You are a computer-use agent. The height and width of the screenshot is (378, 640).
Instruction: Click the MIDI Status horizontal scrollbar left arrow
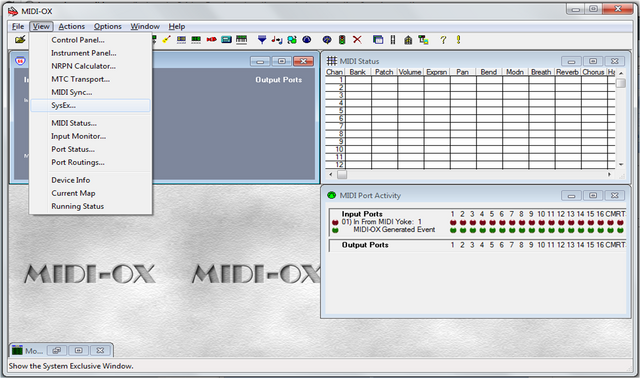tap(331, 174)
